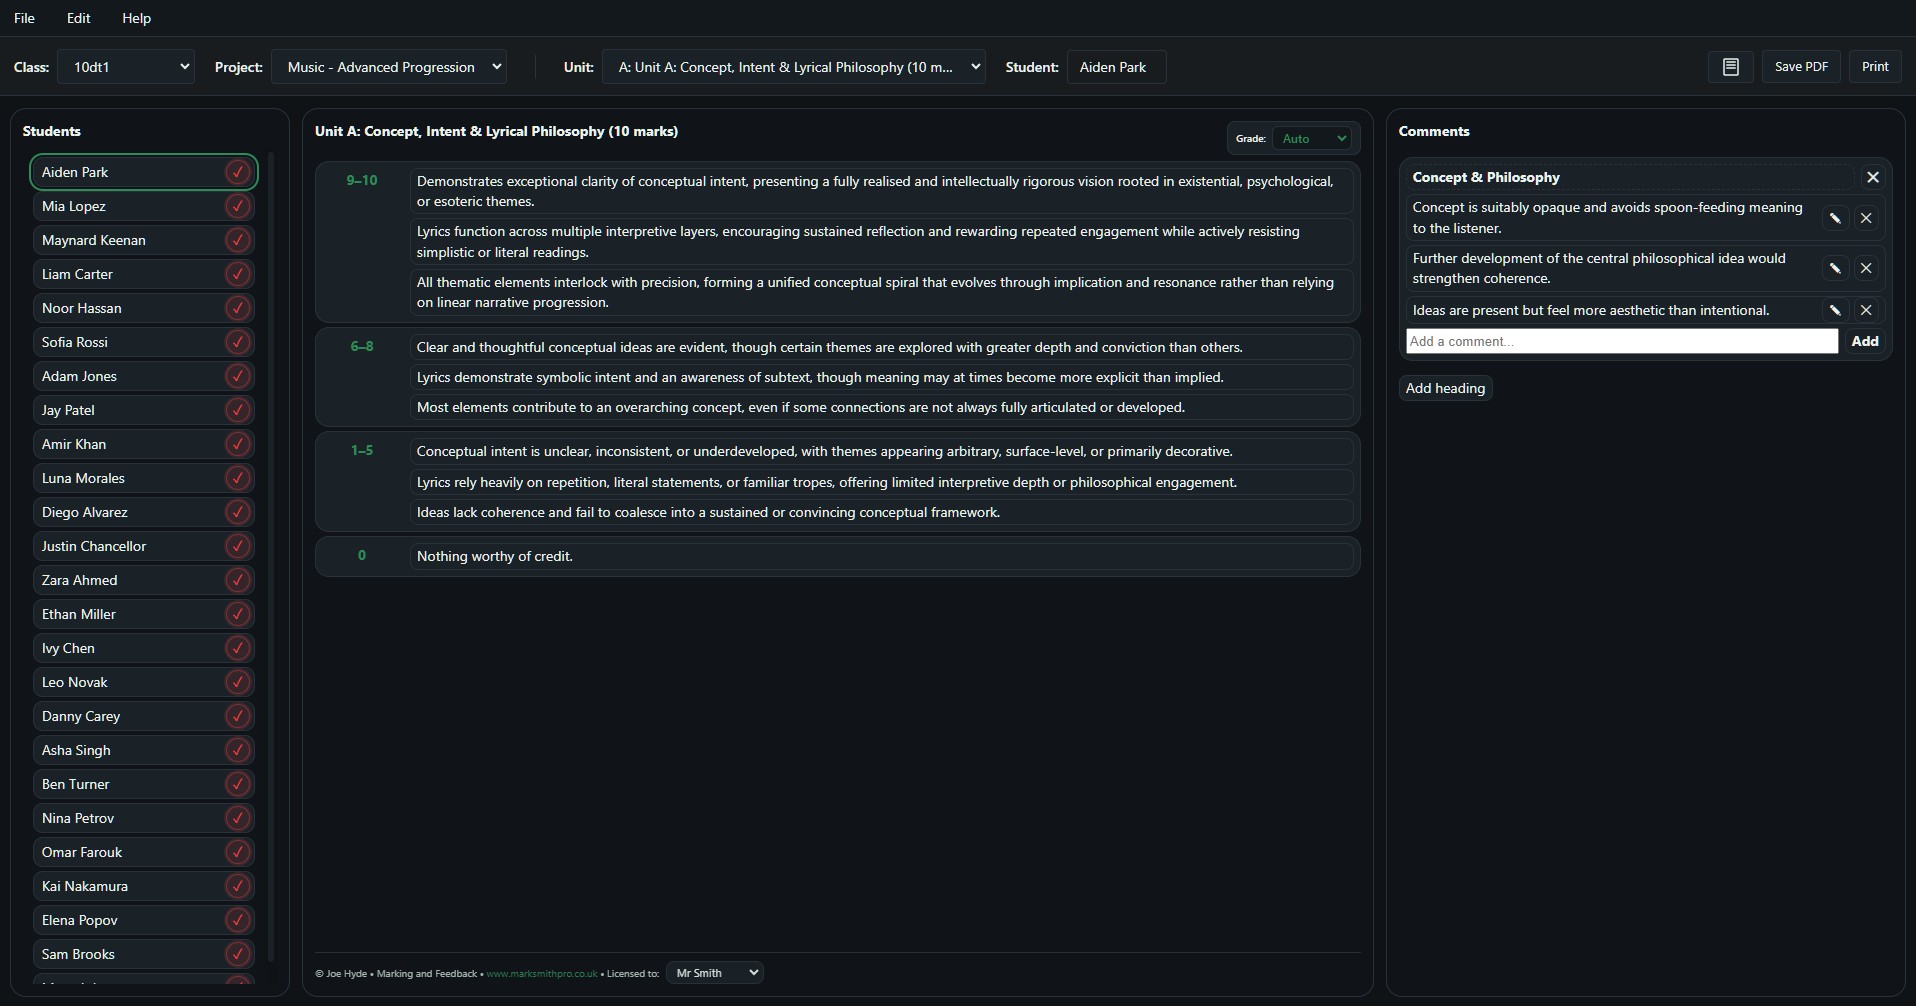
Task: Remove the Concept & Philosophy heading
Action: click(1872, 176)
